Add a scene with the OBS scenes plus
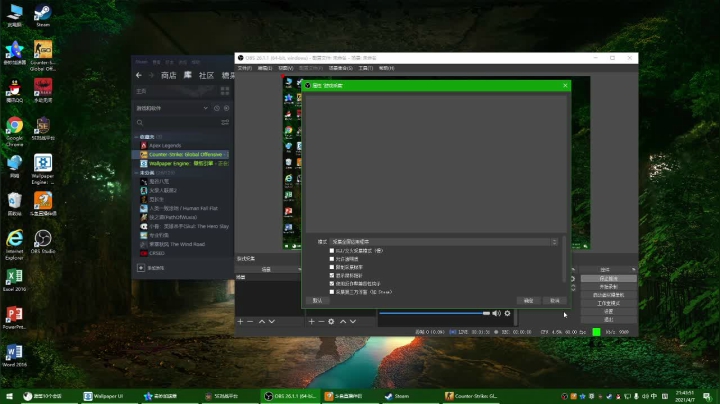Screen dimensions: 720x404 click(x=240, y=321)
